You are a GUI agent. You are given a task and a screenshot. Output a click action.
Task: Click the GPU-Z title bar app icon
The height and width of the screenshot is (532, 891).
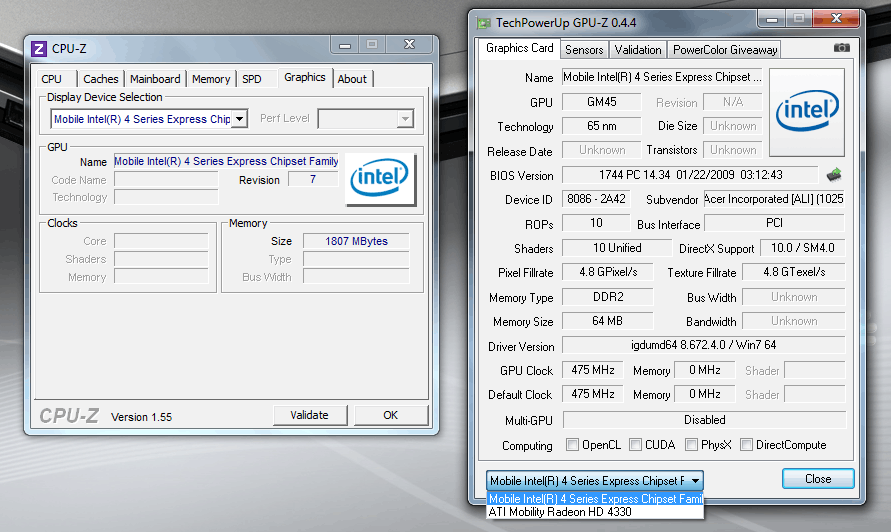(484, 23)
